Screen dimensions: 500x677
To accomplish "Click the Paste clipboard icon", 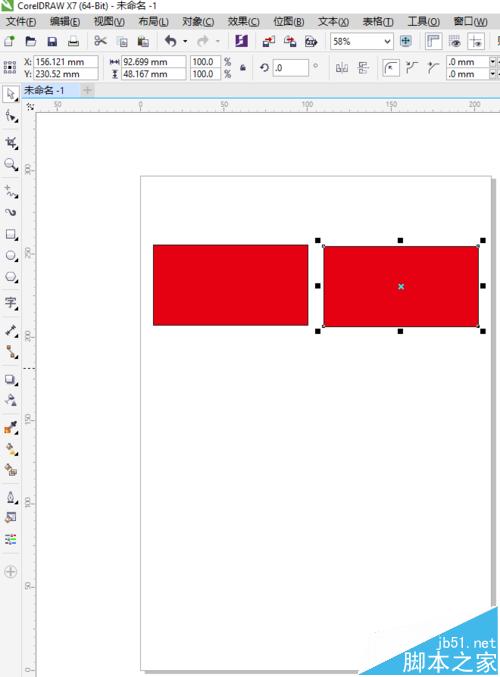I will pos(143,41).
